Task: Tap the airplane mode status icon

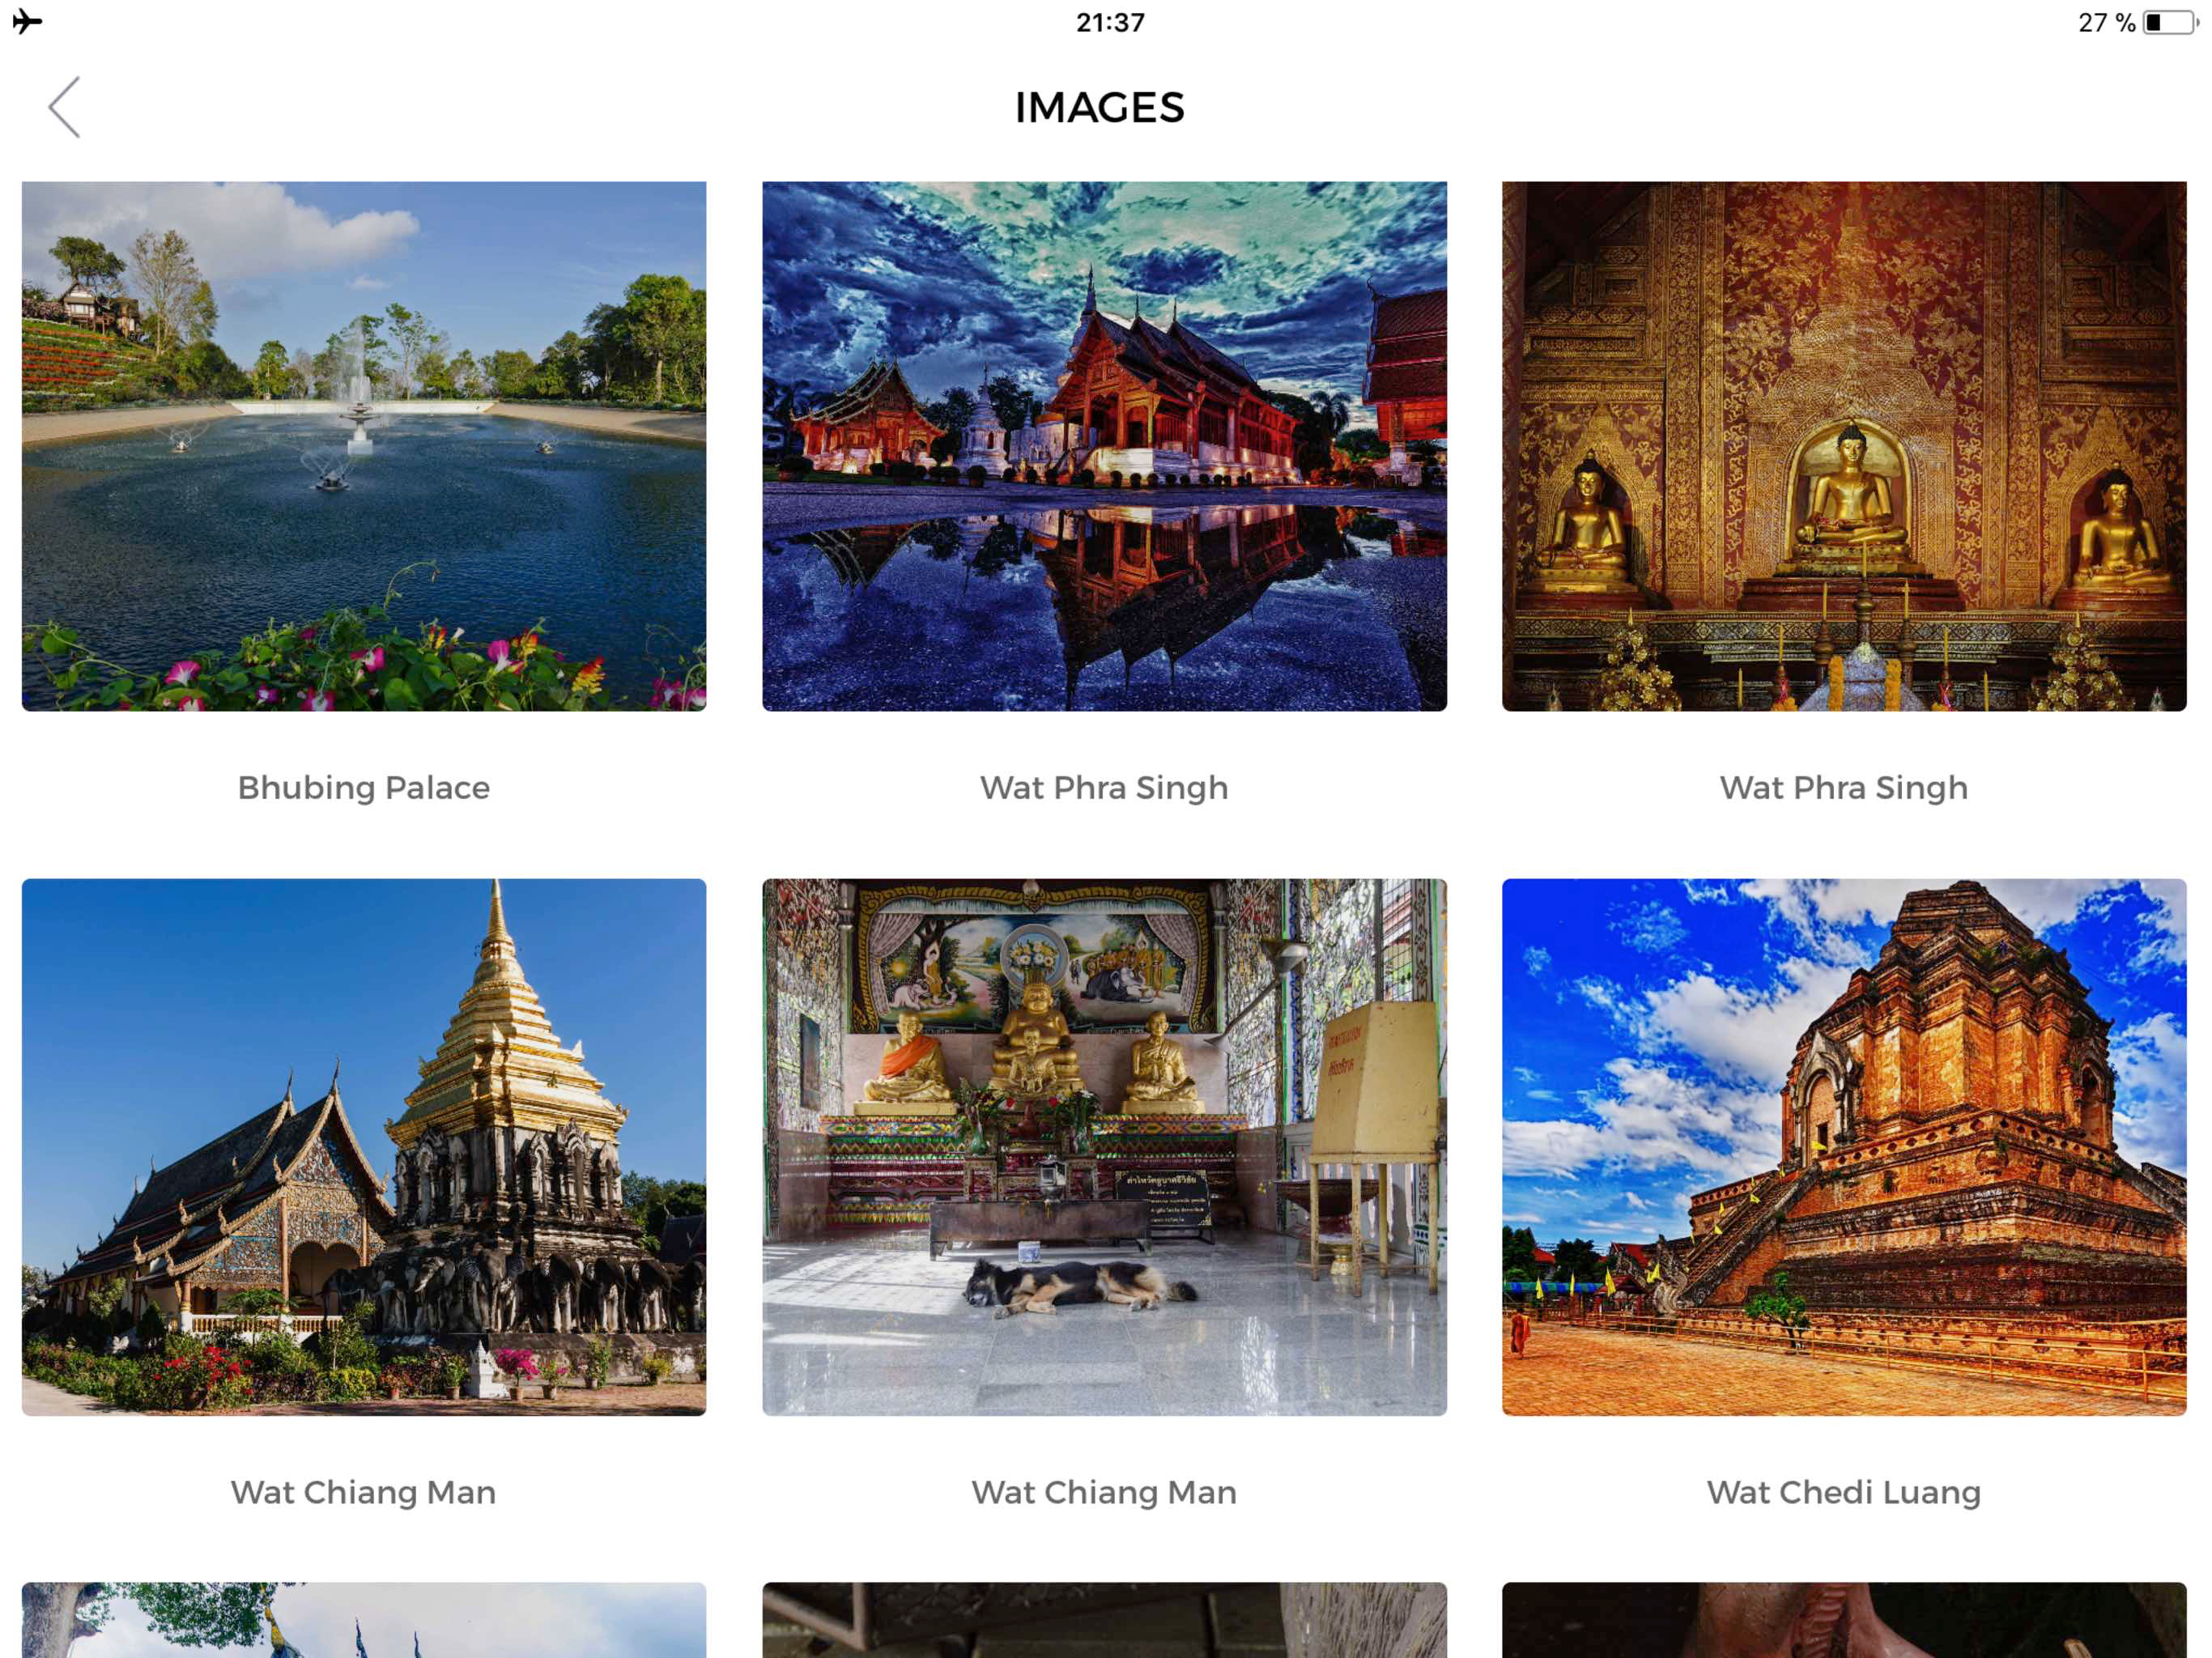Action: click(27, 21)
